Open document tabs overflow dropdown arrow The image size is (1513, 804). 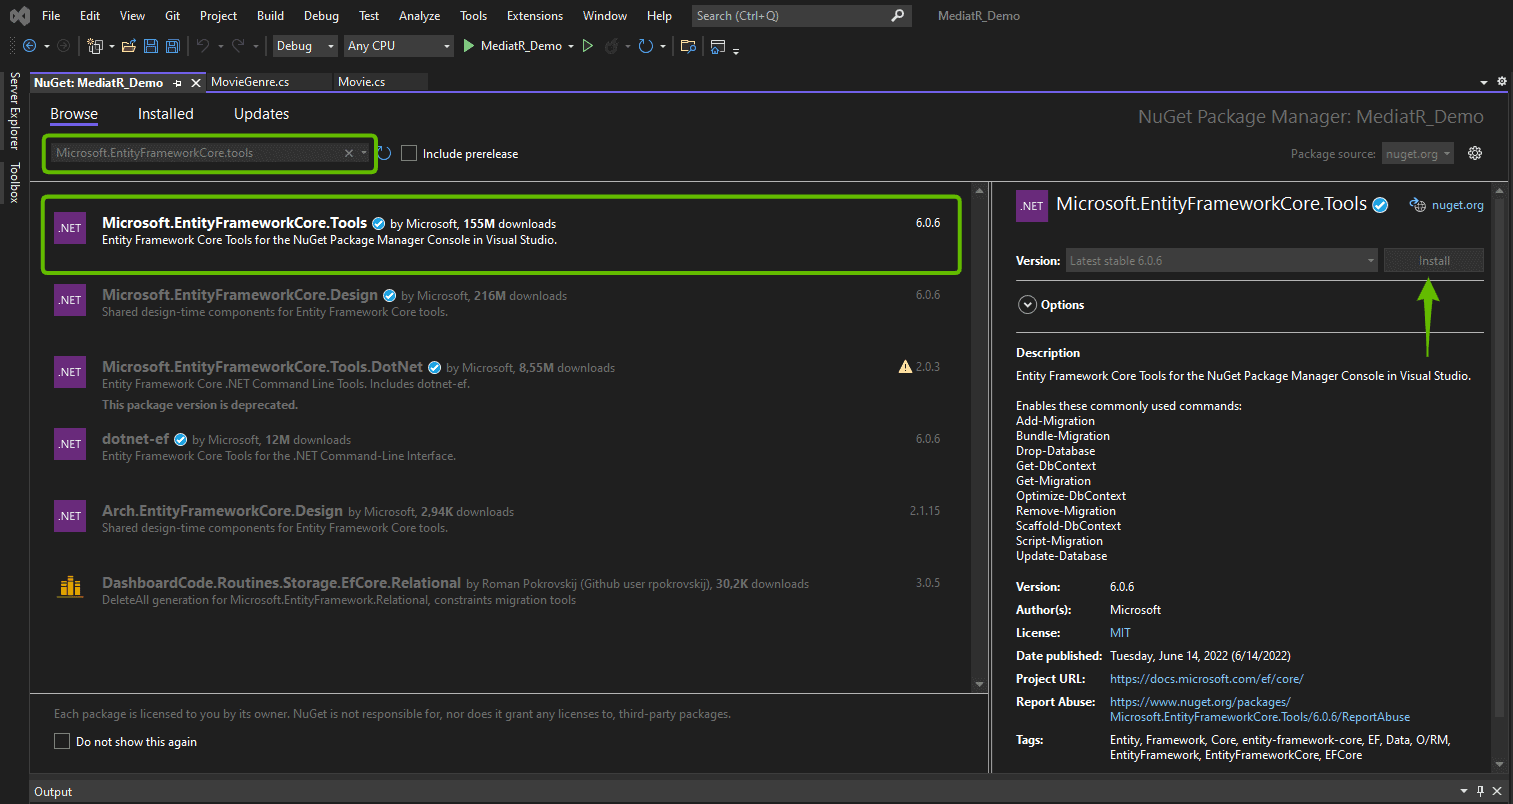click(1484, 82)
